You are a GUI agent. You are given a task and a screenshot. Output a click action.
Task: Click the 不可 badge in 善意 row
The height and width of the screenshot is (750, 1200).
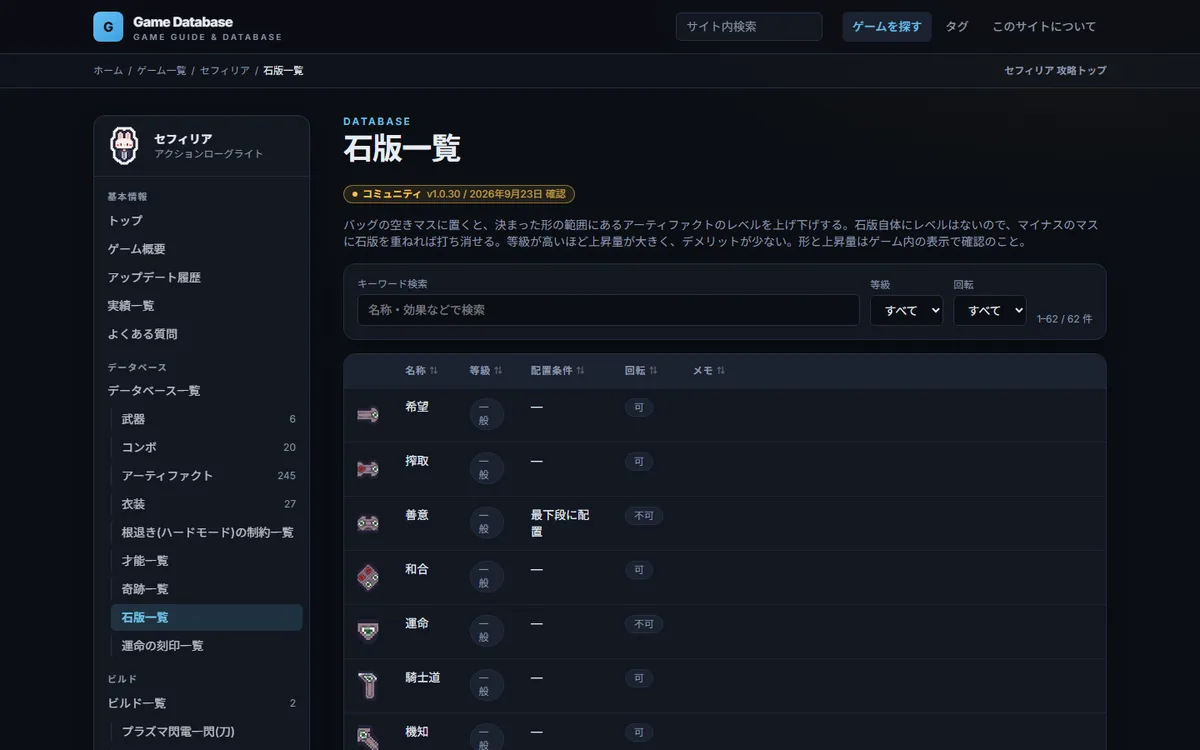(x=644, y=516)
